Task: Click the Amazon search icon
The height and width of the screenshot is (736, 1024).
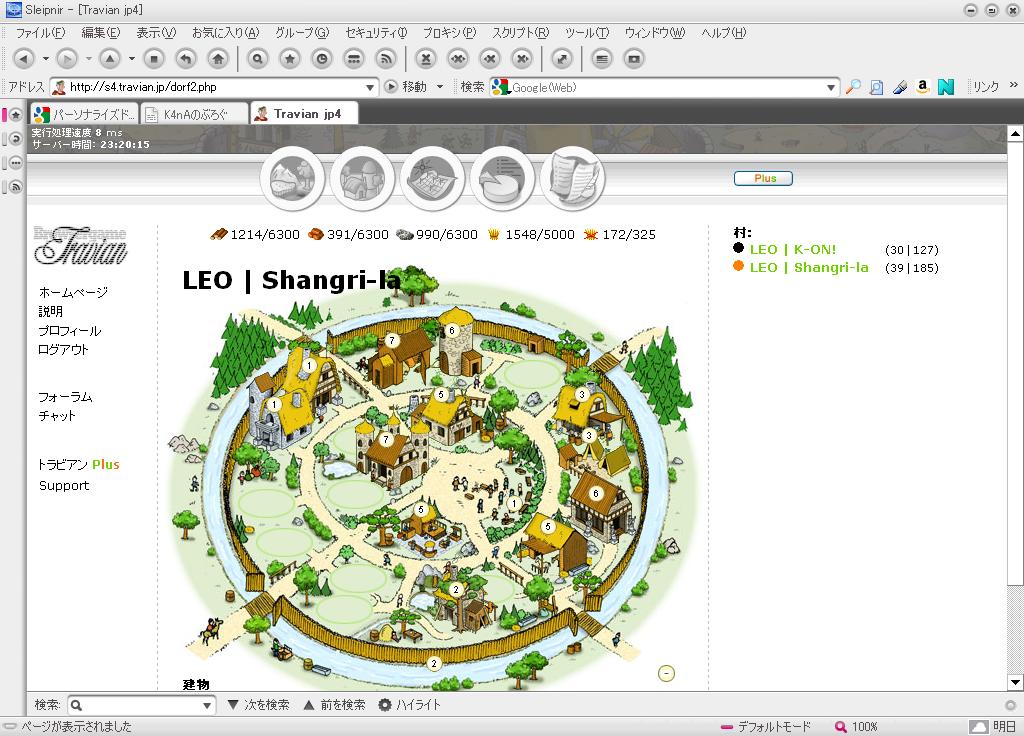Action: pos(923,87)
